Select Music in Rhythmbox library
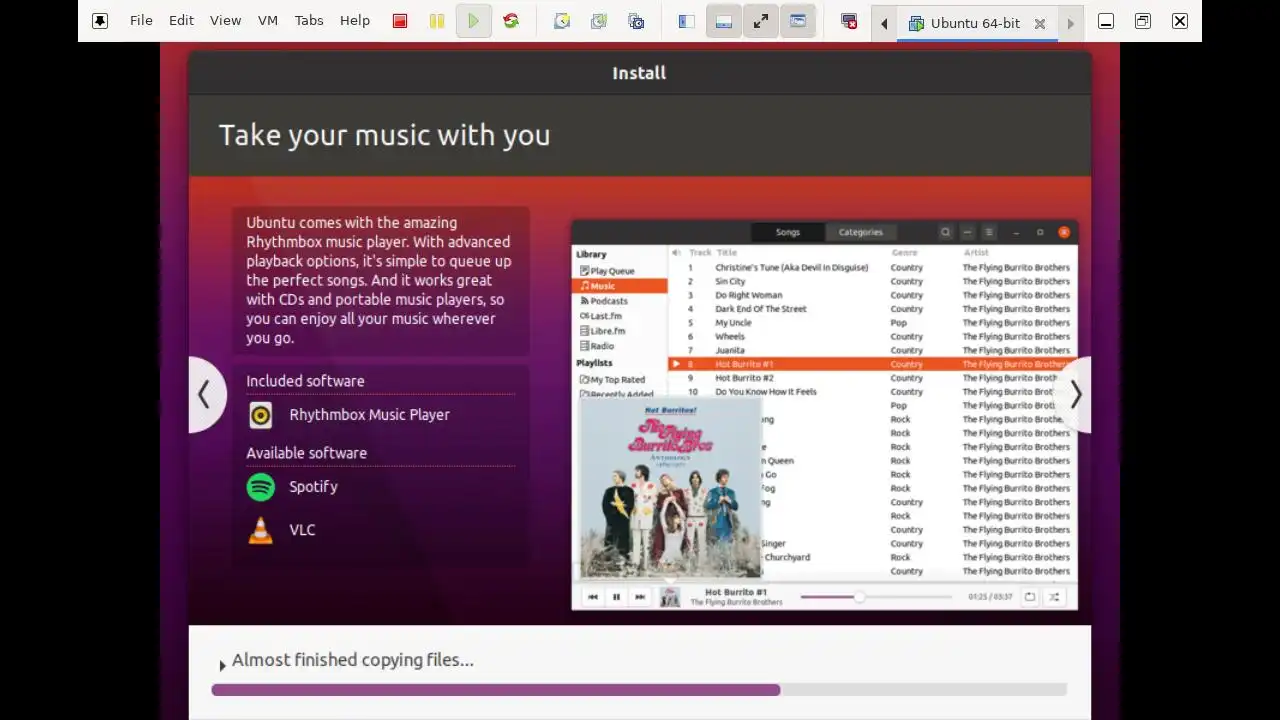The width and height of the screenshot is (1280, 720). click(x=620, y=286)
